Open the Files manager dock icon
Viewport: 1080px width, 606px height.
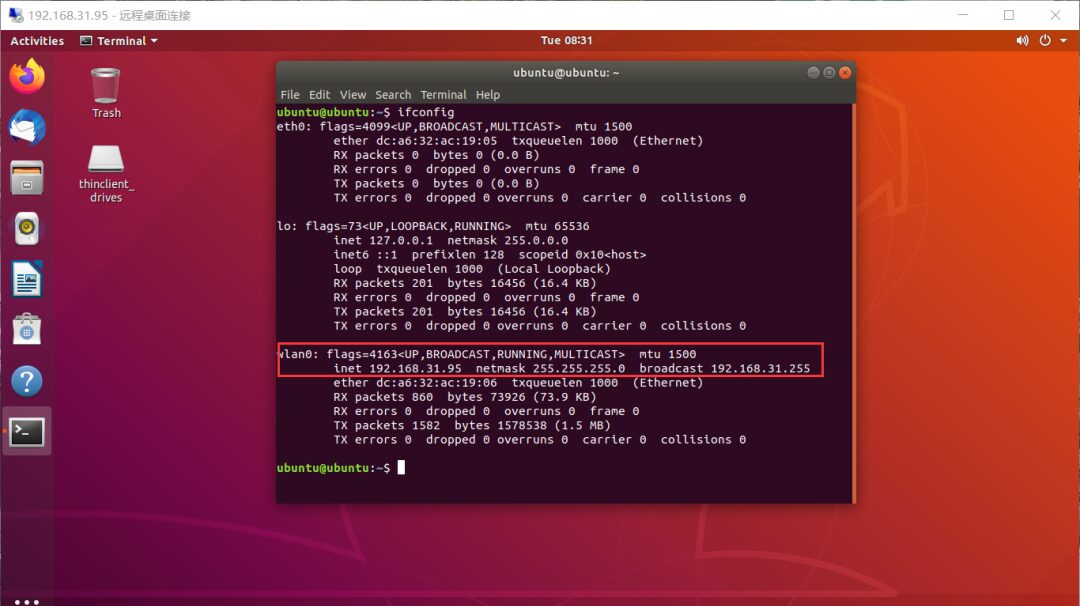27,178
